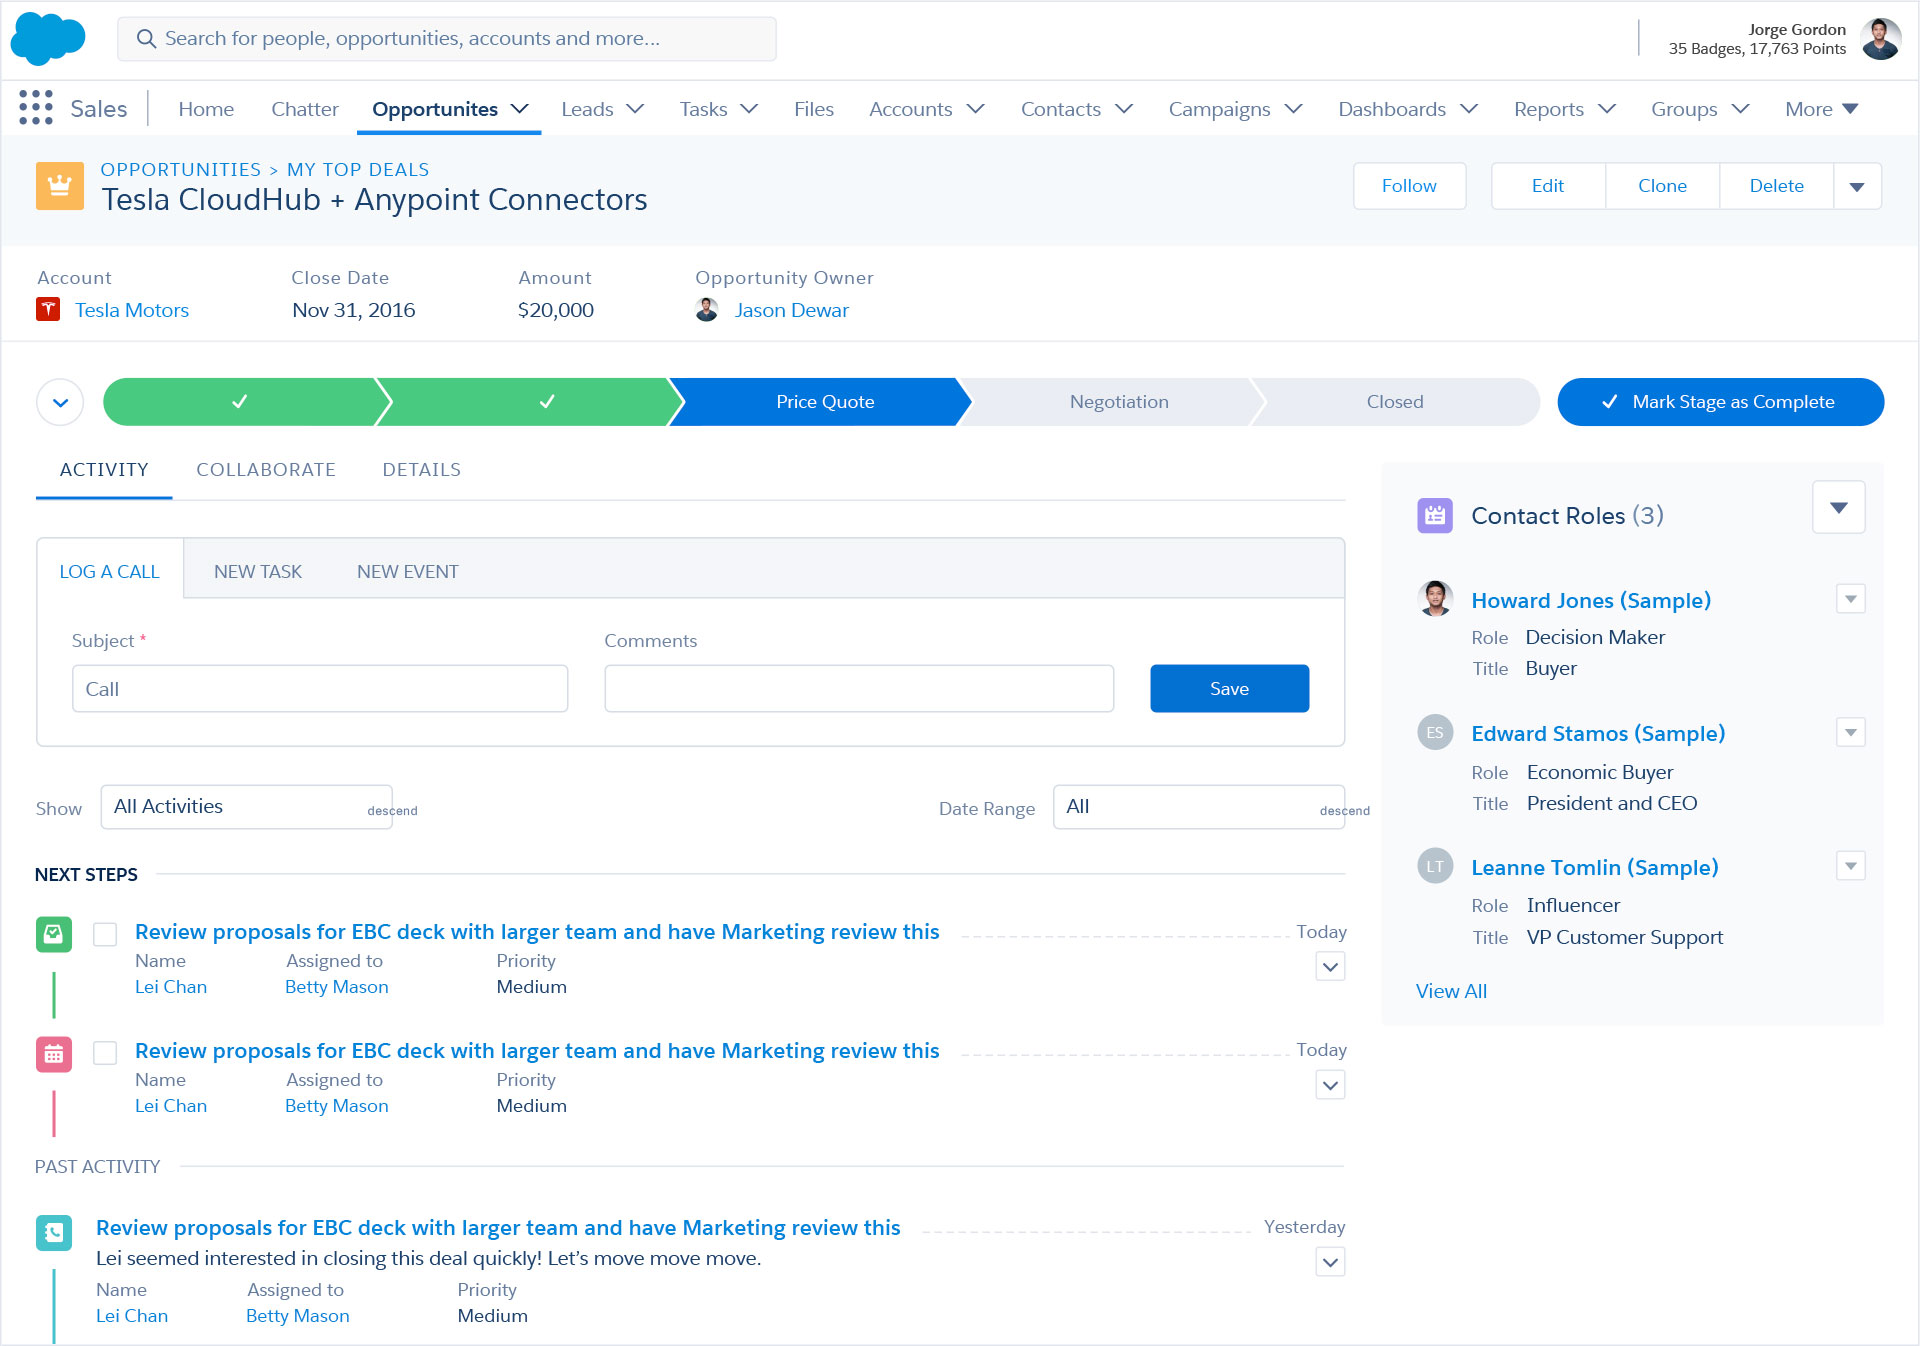The width and height of the screenshot is (1920, 1346).
Task: Open the Contact Roles panel dropdown
Action: 1838,508
